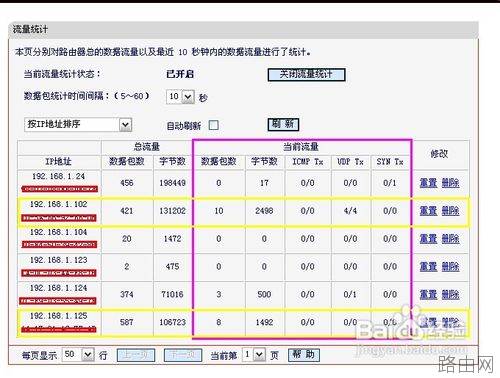The width and height of the screenshot is (500, 378).
Task: Select IP address 192.168.1.123 text
Action: click(x=59, y=260)
